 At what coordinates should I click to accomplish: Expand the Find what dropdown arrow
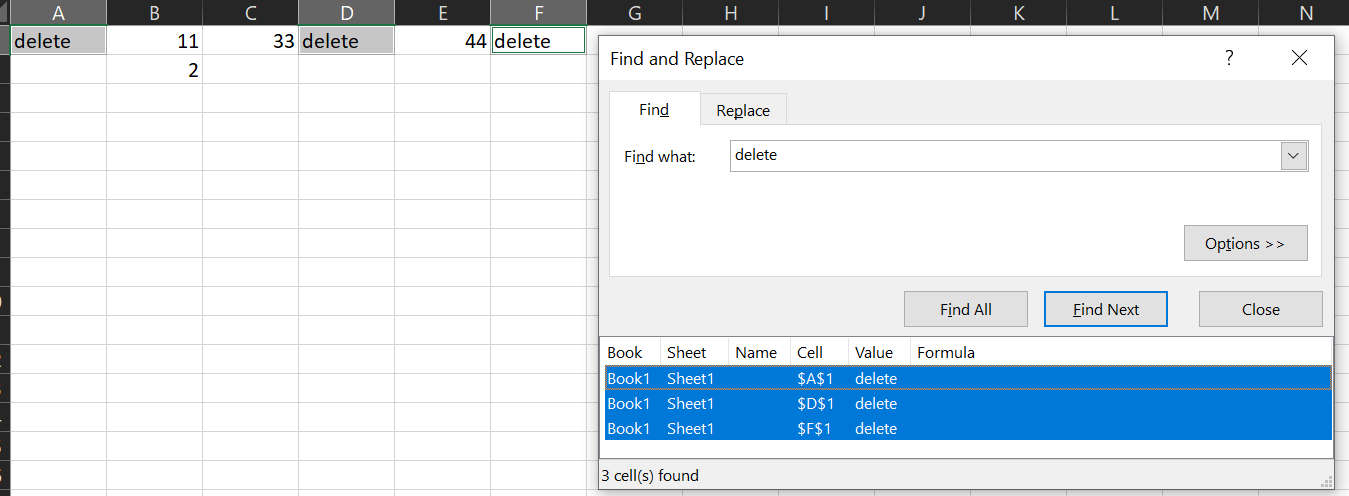(x=1294, y=156)
